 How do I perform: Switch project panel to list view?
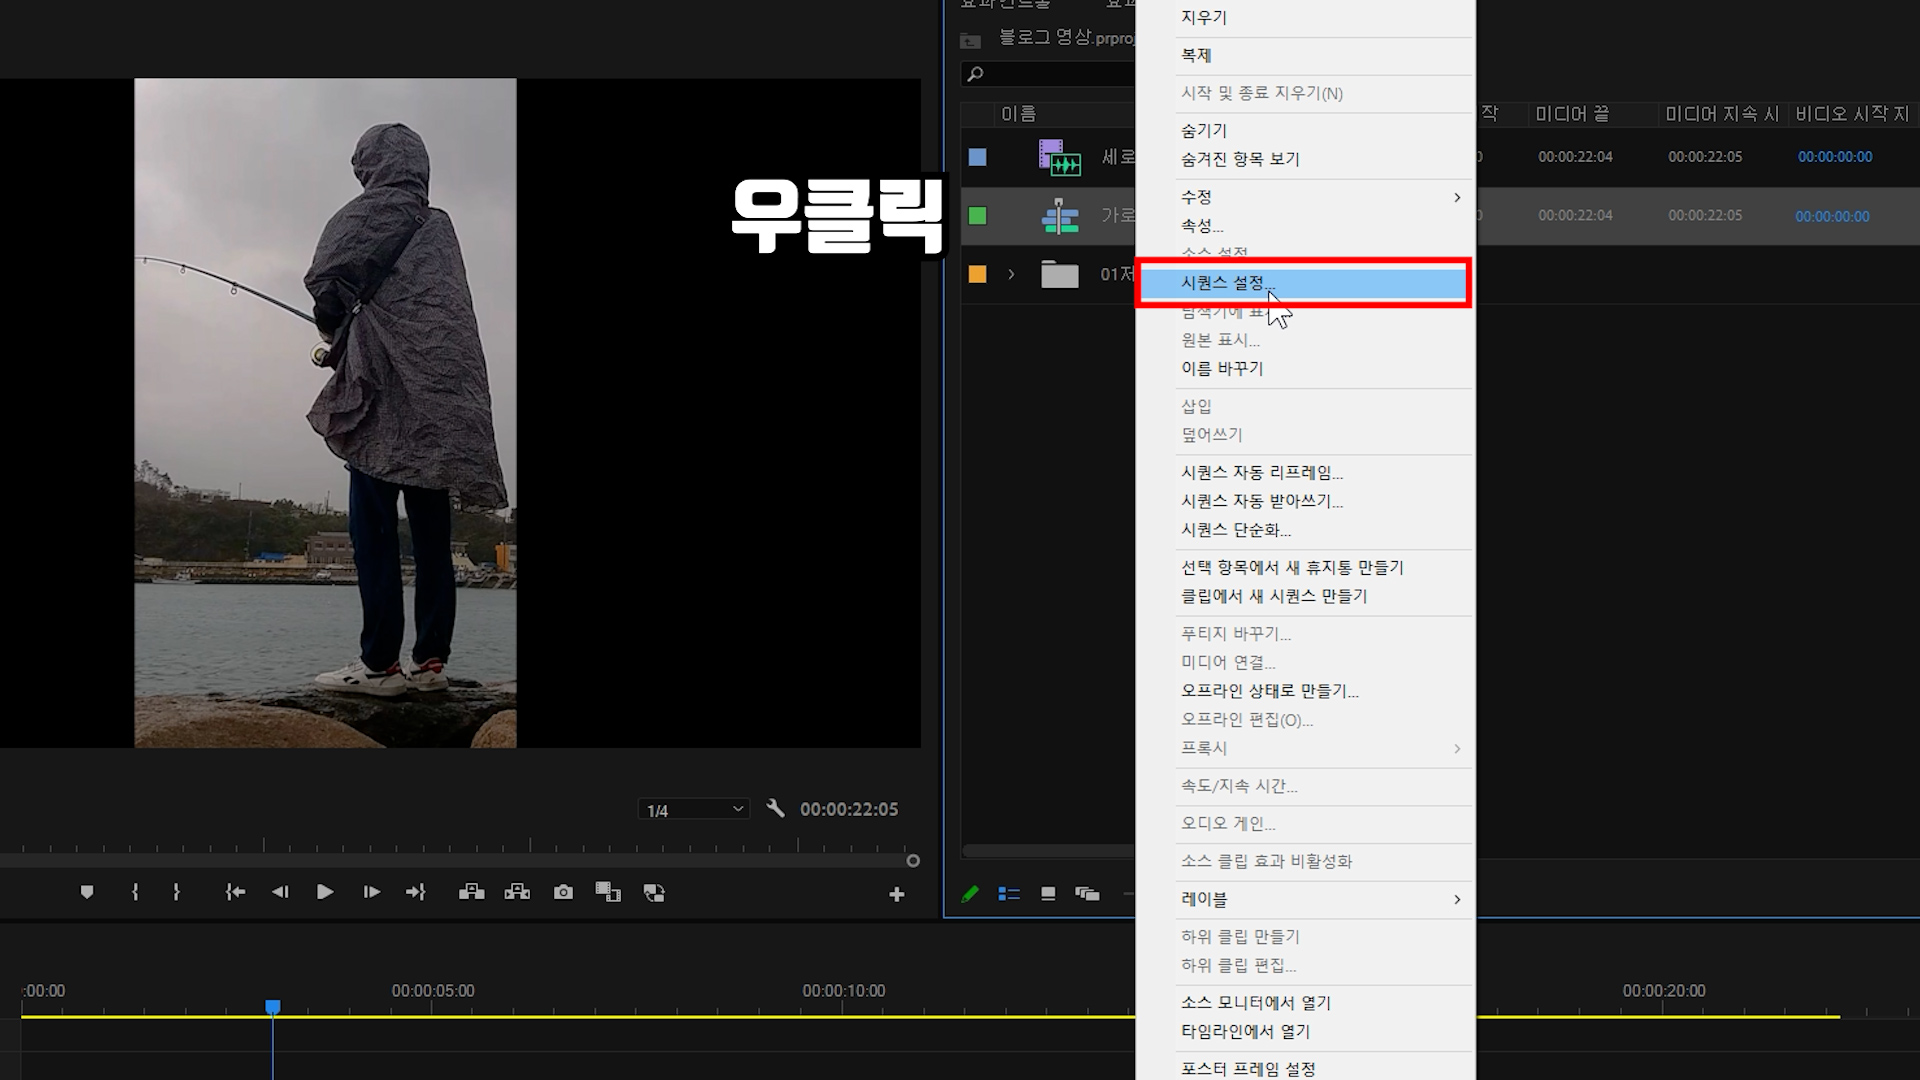[x=1009, y=894]
